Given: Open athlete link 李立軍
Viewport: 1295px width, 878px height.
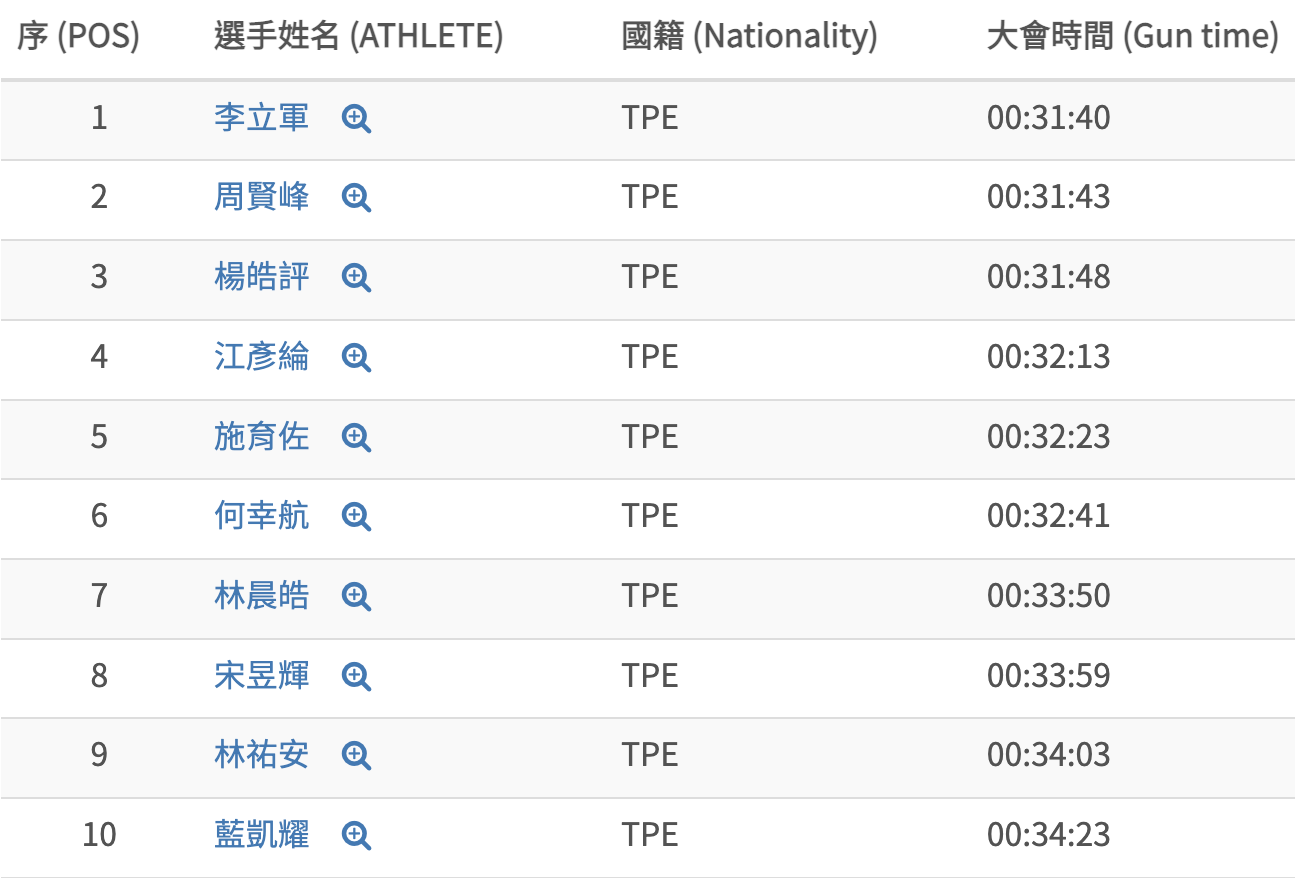Looking at the screenshot, I should coord(262,118).
